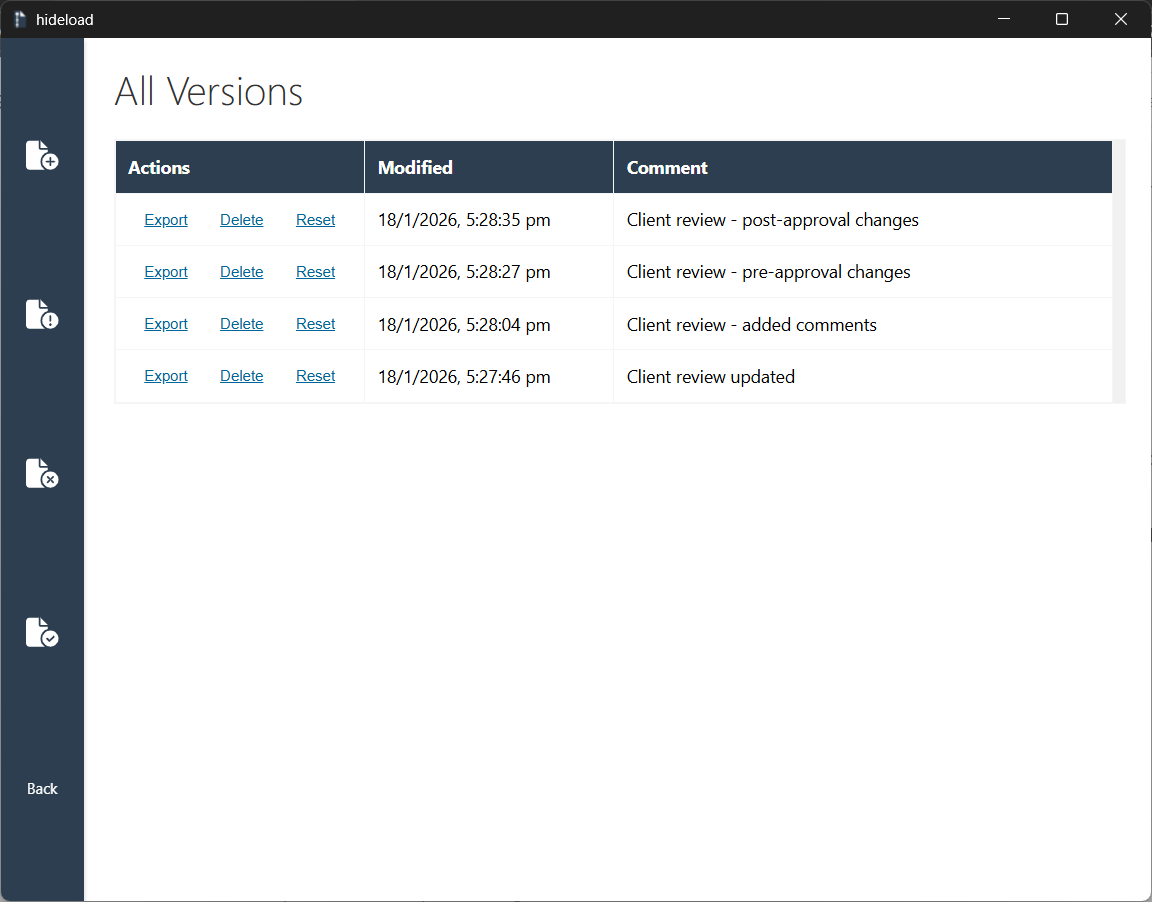
Task: Export the post-approval changes version
Action: pyautogui.click(x=166, y=220)
